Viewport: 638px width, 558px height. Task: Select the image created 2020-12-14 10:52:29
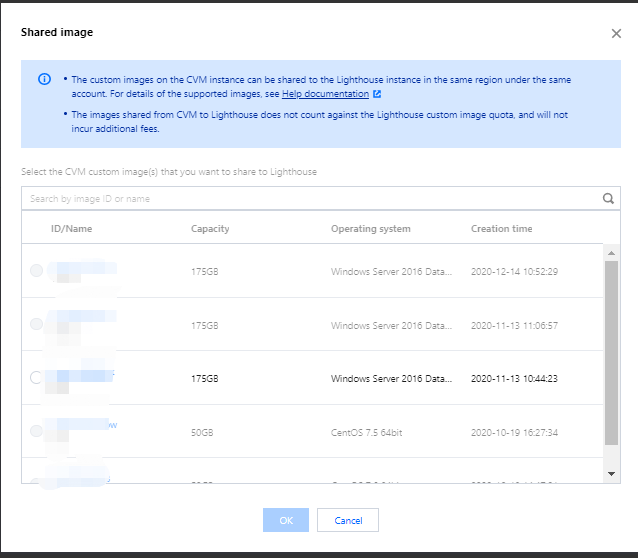pos(37,271)
